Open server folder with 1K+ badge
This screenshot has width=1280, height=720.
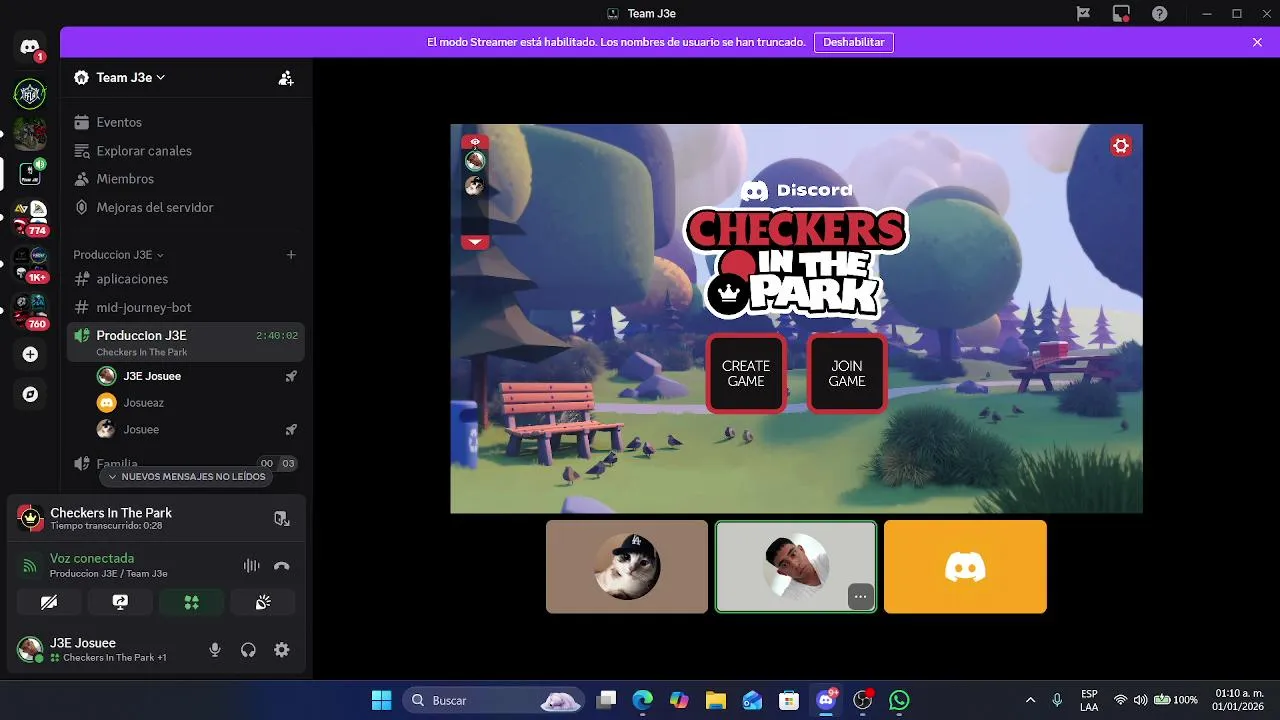[30, 265]
